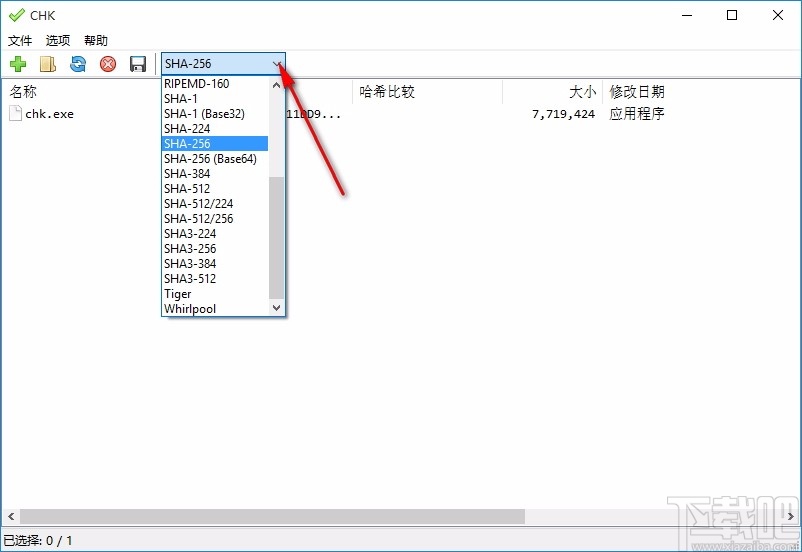Click the 修改日期 column header
This screenshot has width=802, height=552.
pos(637,92)
